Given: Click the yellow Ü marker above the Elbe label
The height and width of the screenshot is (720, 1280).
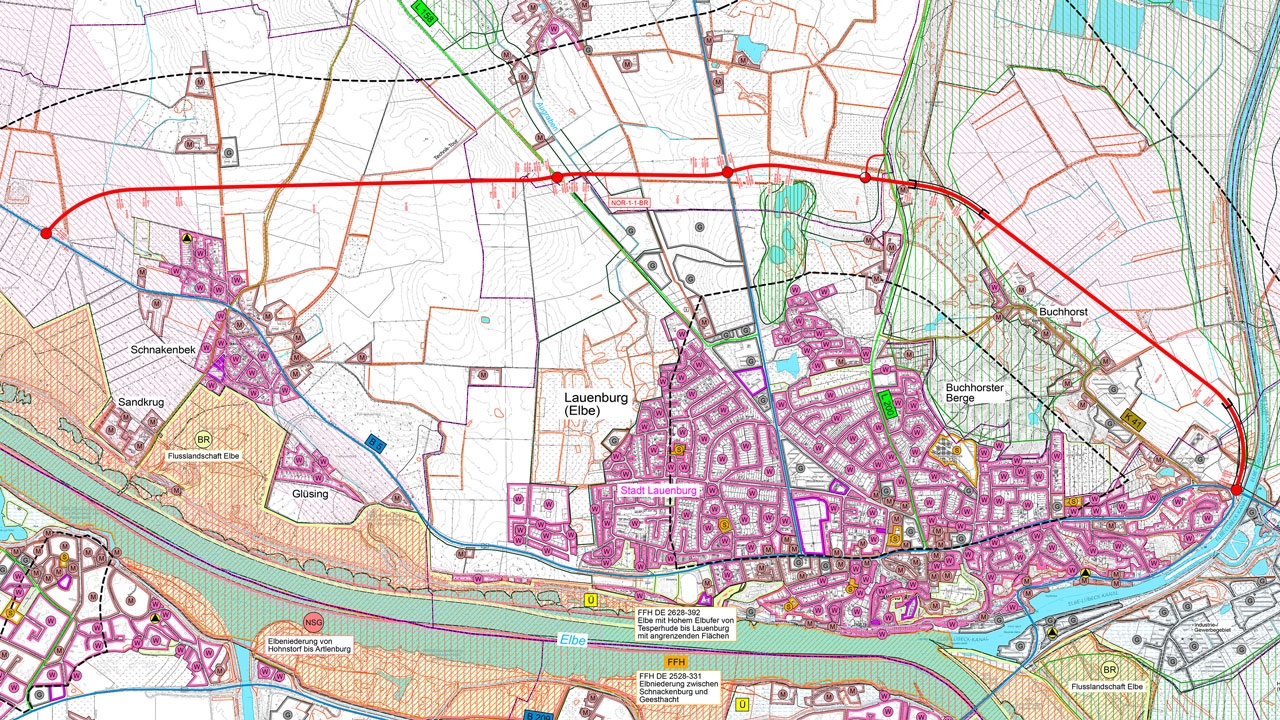Looking at the screenshot, I should [589, 600].
